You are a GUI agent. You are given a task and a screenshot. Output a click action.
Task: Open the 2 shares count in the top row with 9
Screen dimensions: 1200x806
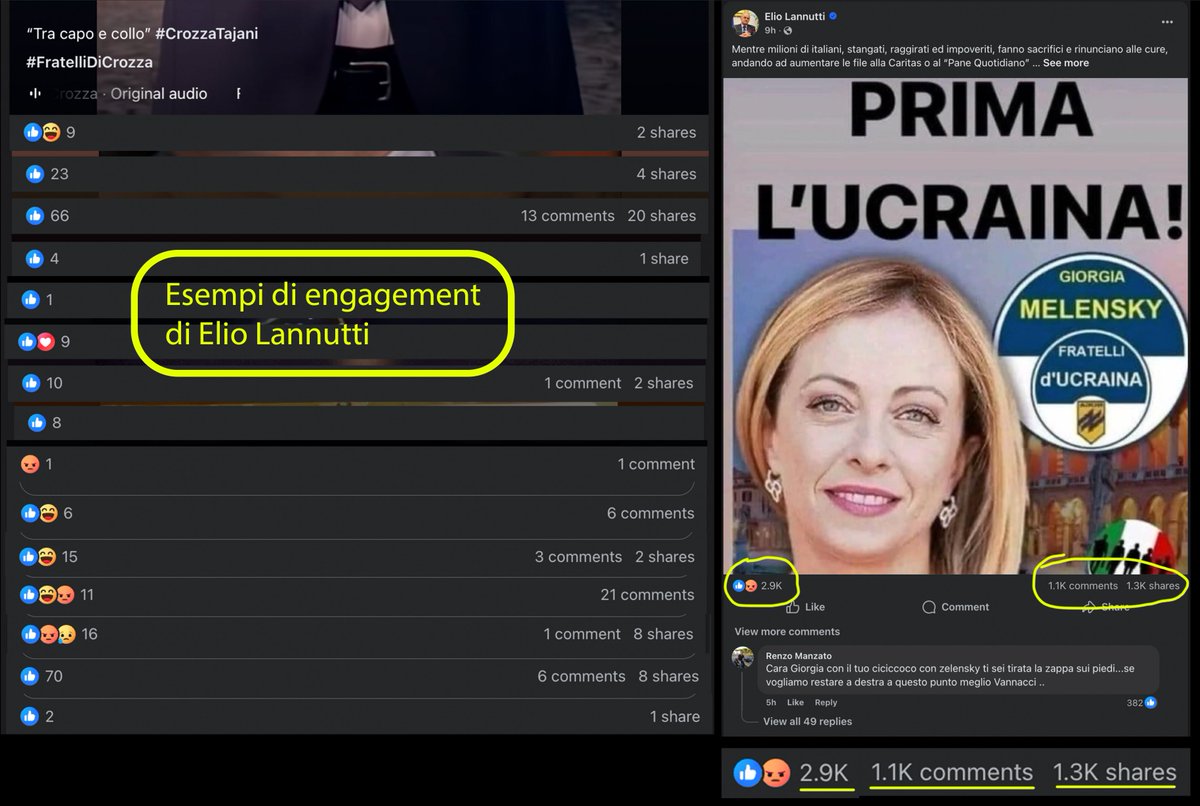(666, 132)
